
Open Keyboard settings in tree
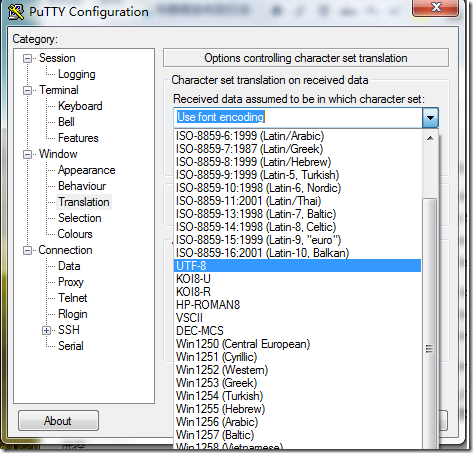[x=80, y=106]
